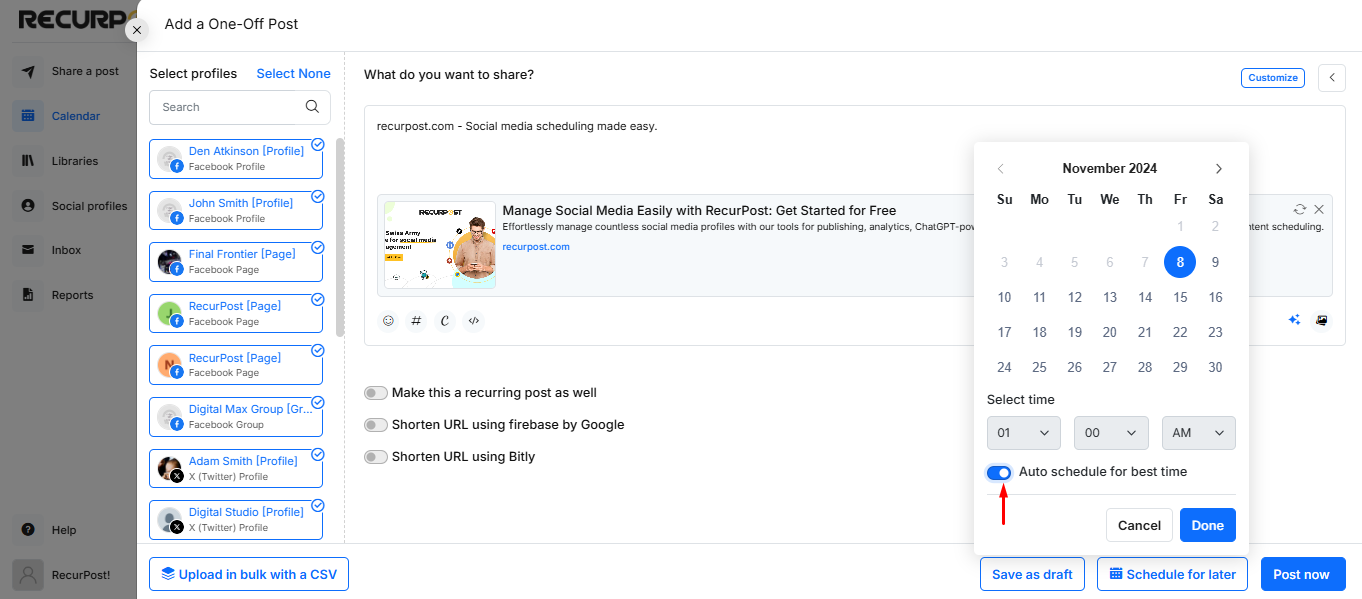Go to previous month in calendar
Screen dimensions: 1362x599
(x=1001, y=169)
